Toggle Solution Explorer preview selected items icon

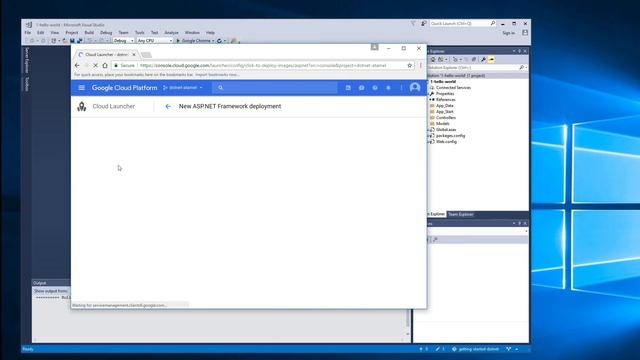(x=491, y=60)
